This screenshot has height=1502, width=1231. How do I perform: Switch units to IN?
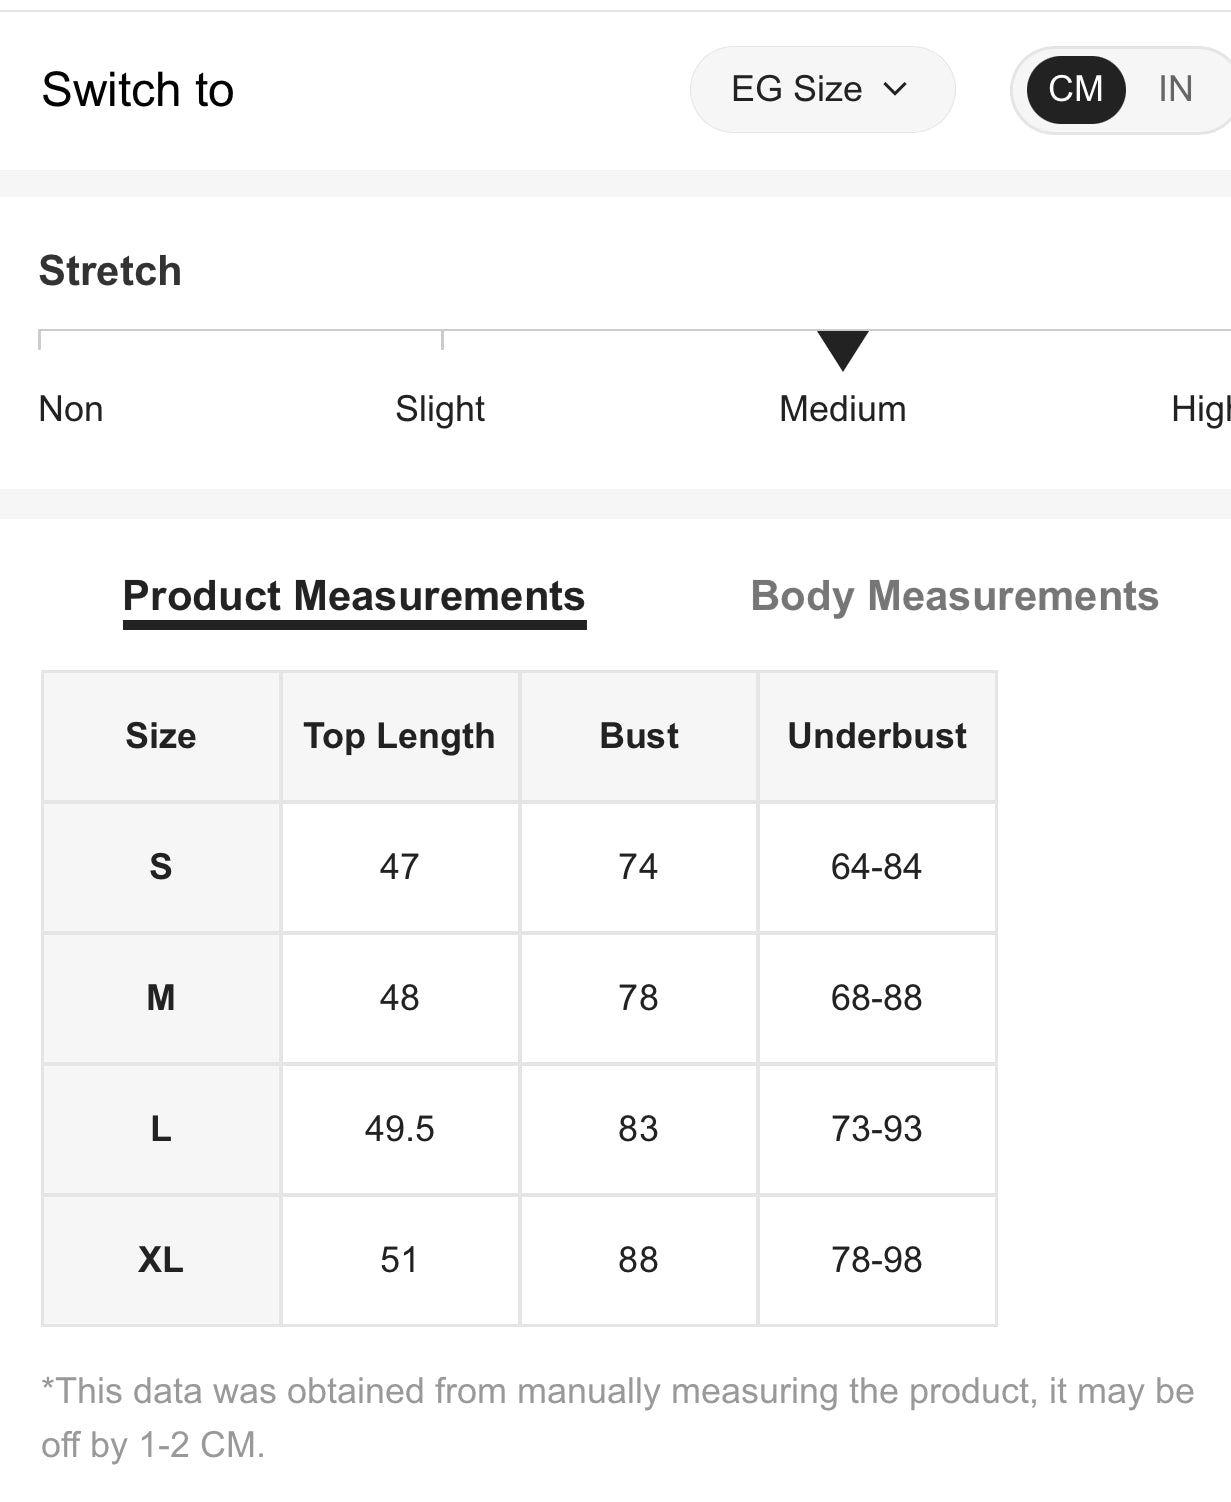[x=1175, y=90]
